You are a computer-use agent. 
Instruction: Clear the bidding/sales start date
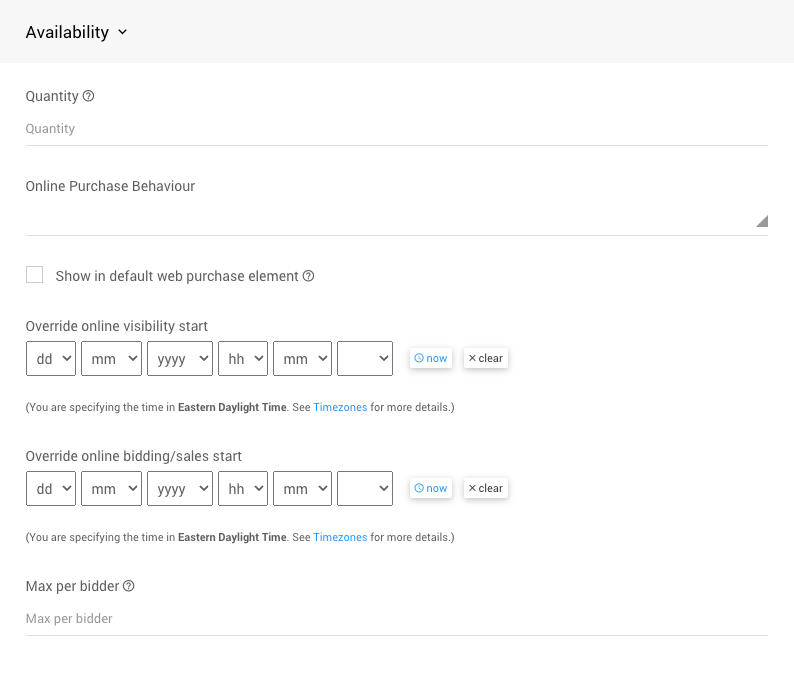pos(486,488)
